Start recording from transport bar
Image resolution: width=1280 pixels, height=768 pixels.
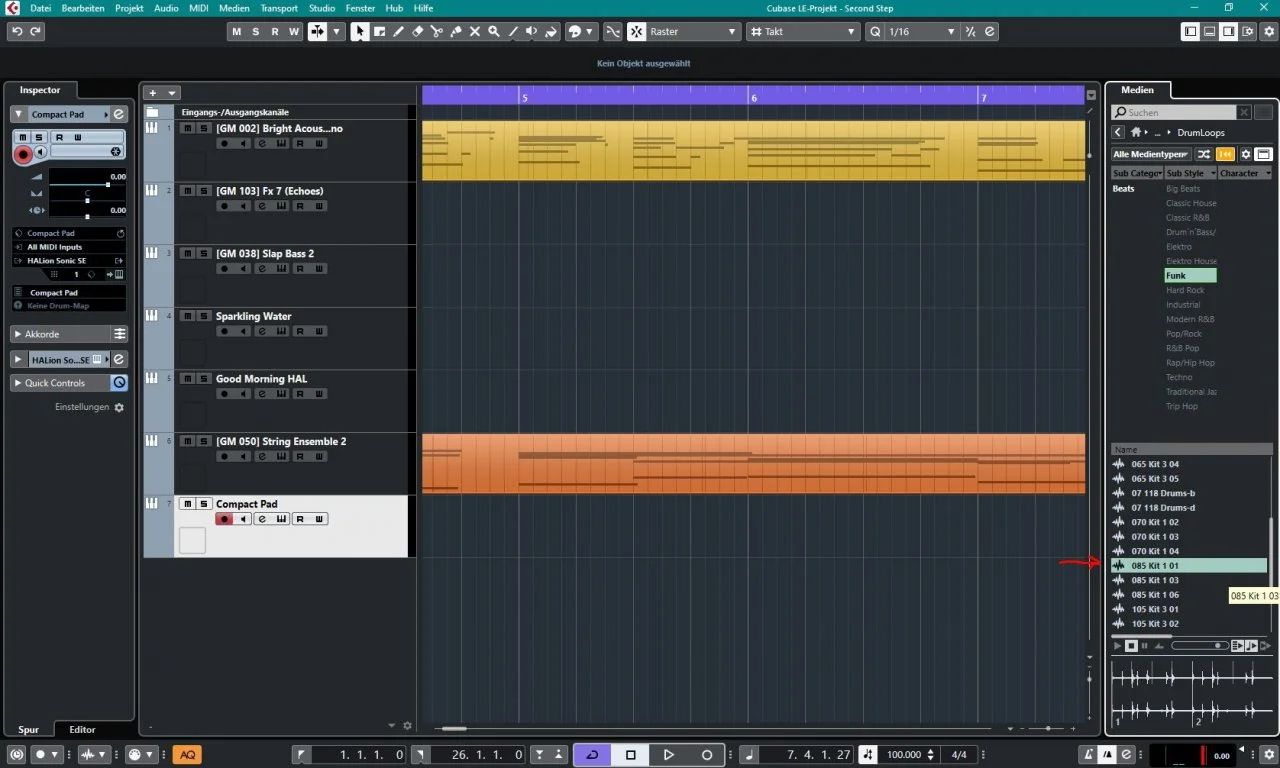pos(707,754)
